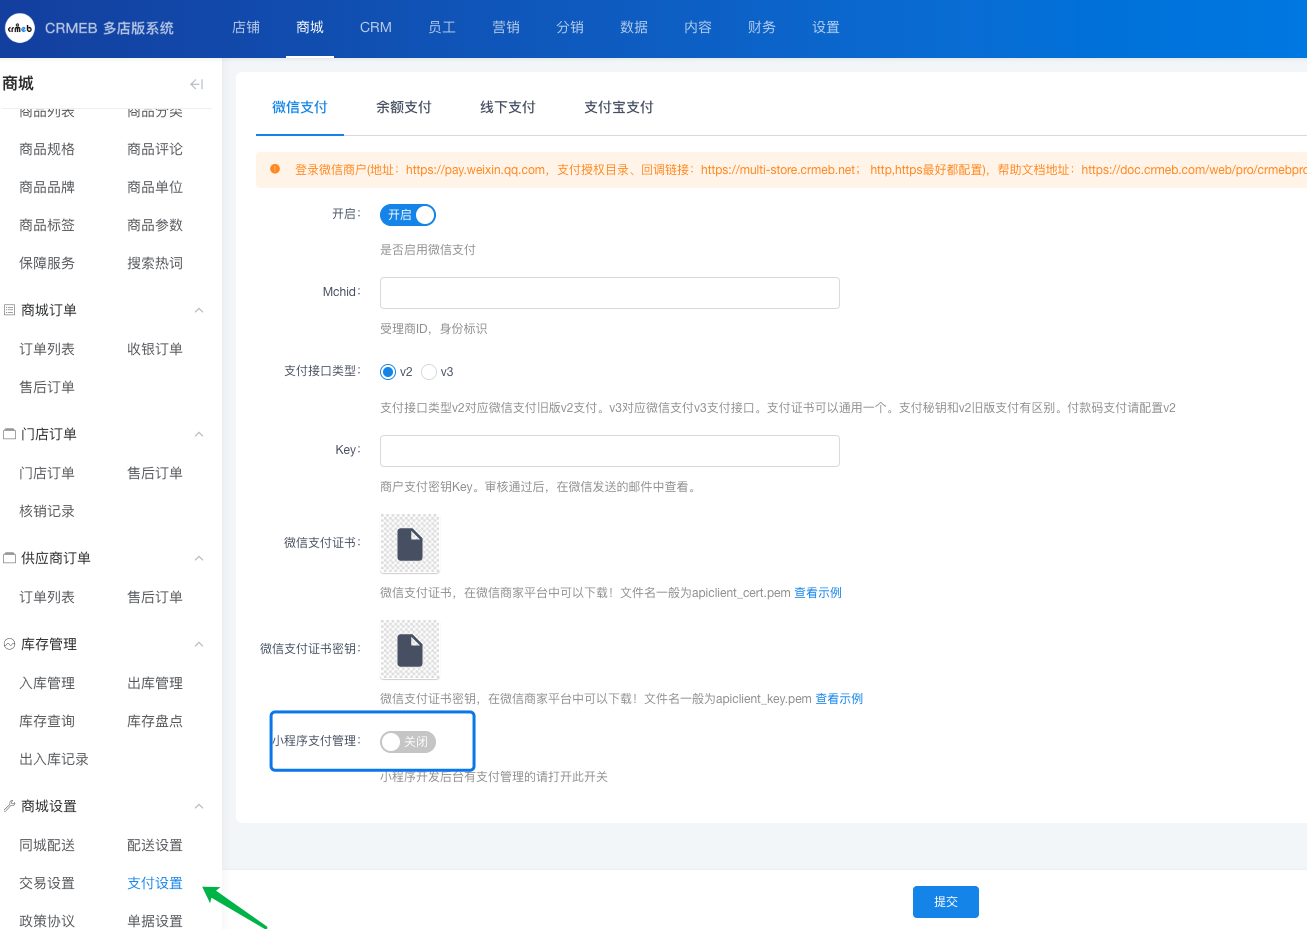Screen dimensions: 1307x929
Task: Collapse the 供应商订单 section chevron
Action: coord(199,558)
